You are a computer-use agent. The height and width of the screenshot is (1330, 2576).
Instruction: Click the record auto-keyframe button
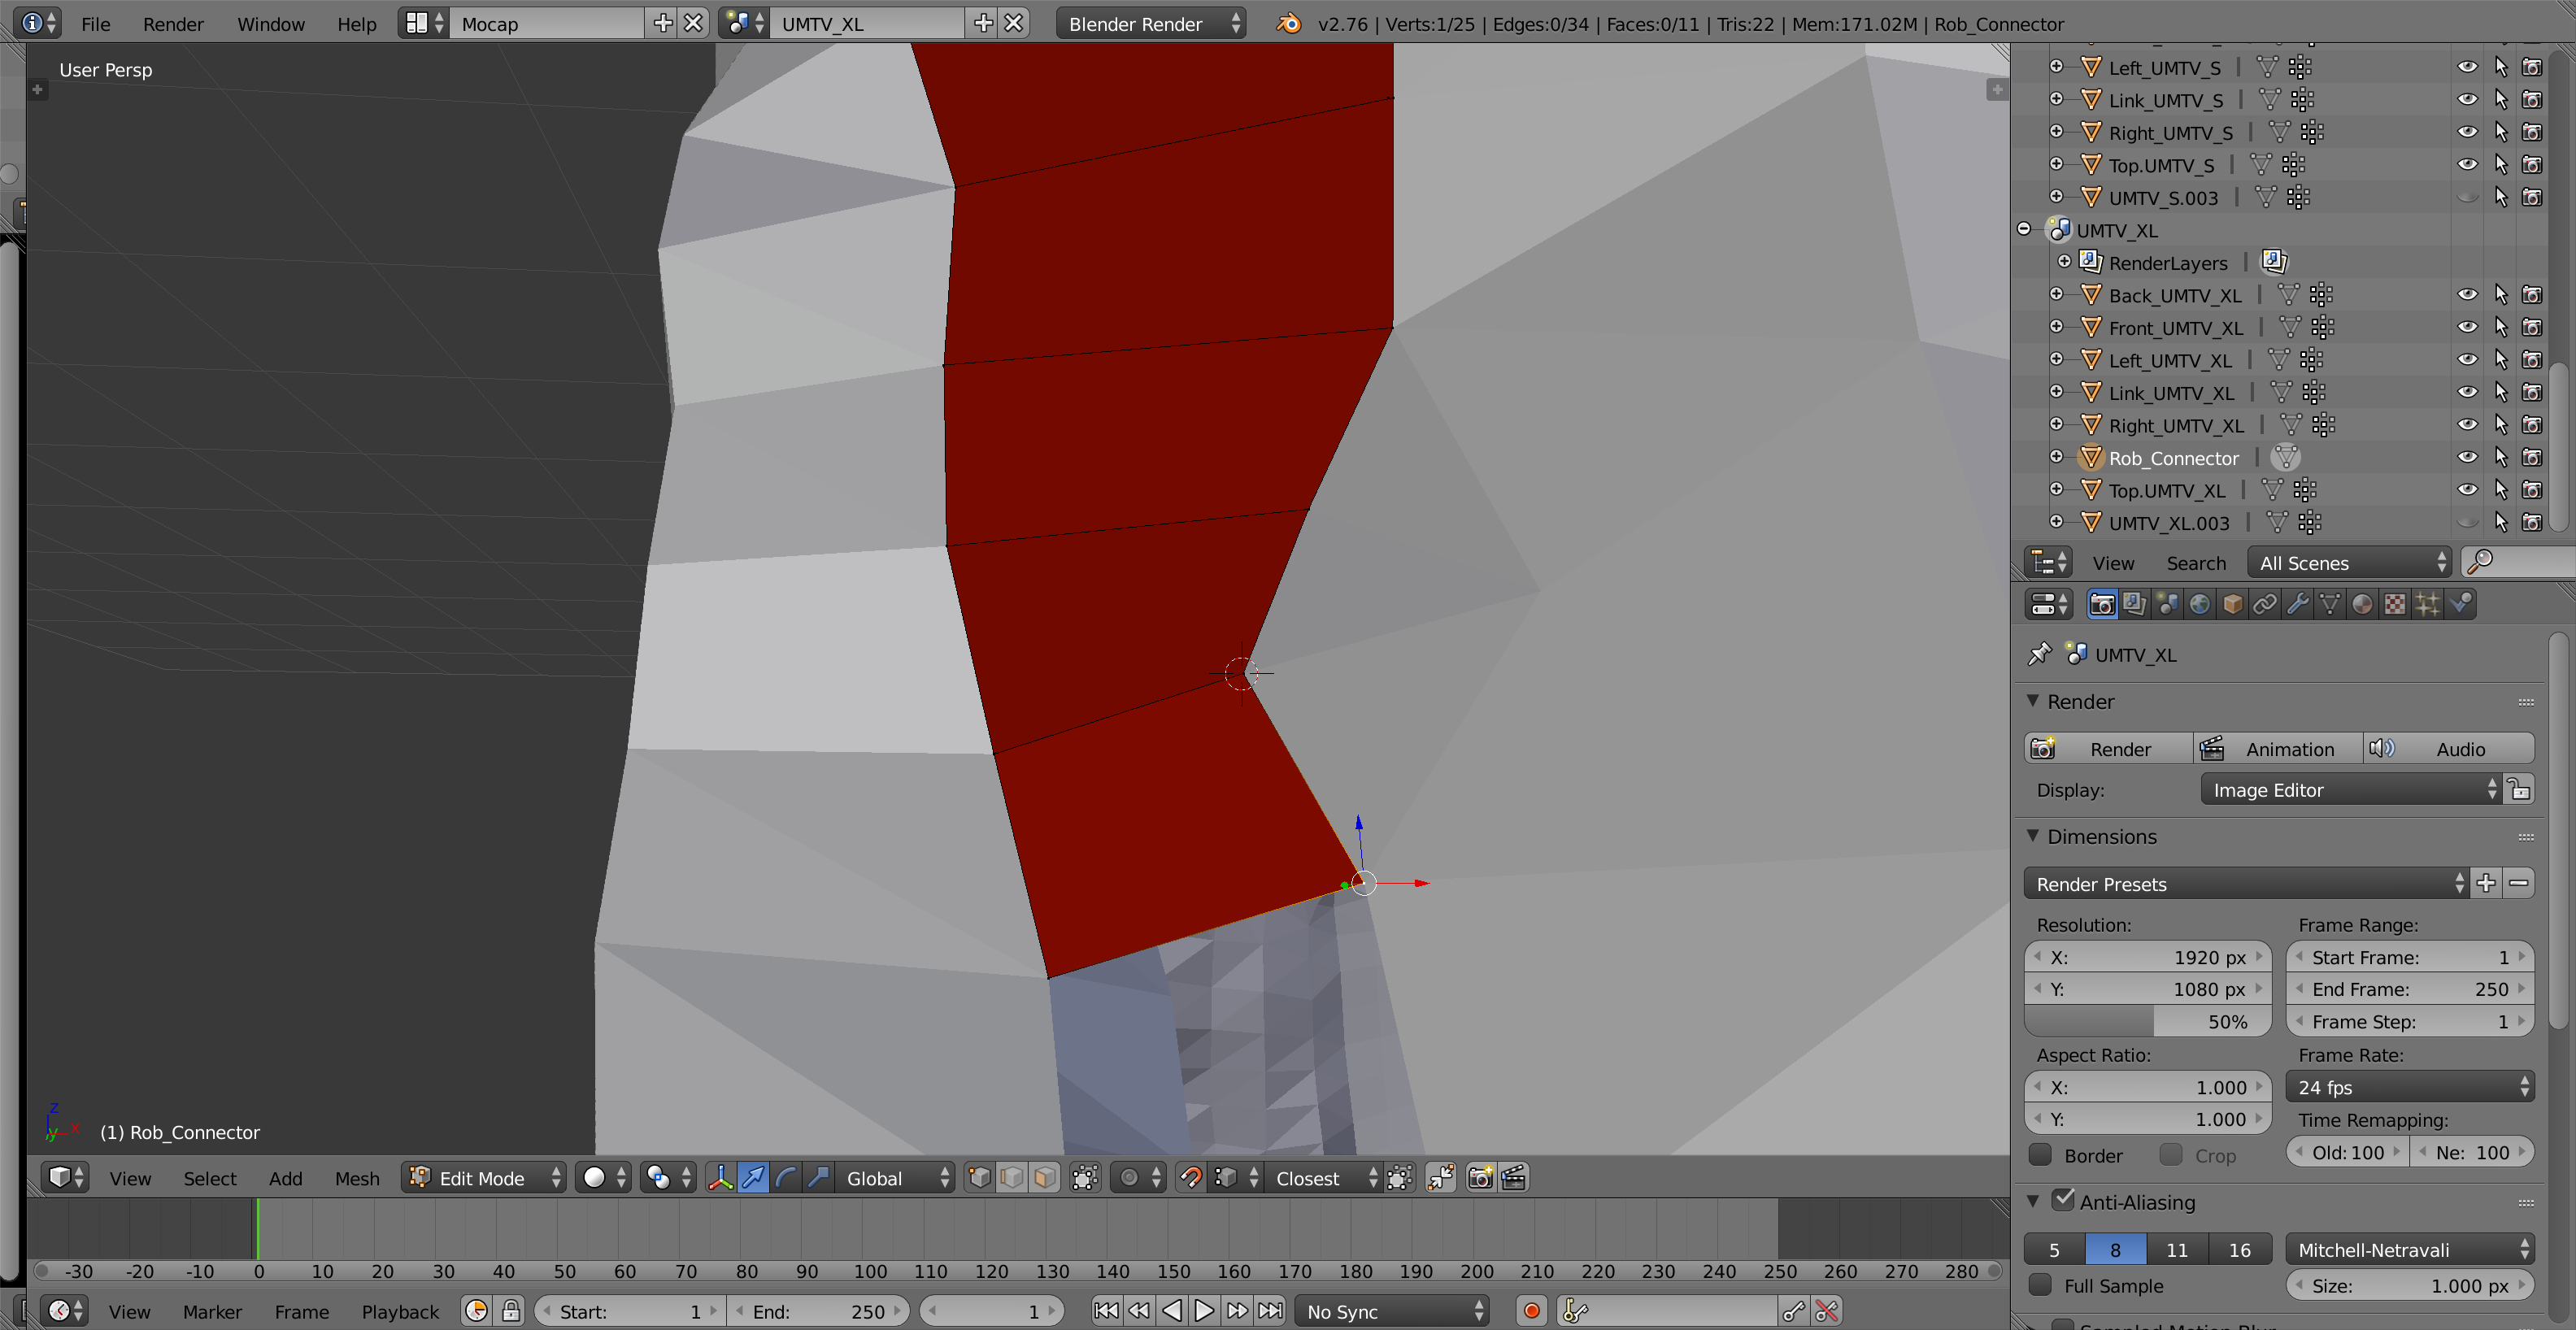1531,1311
